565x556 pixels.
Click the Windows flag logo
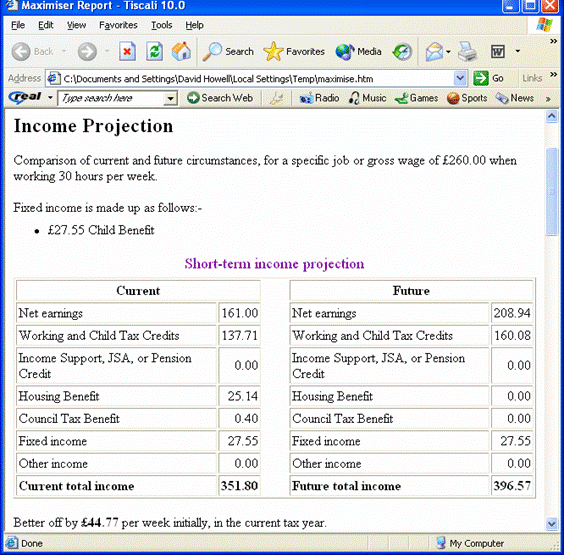544,25
